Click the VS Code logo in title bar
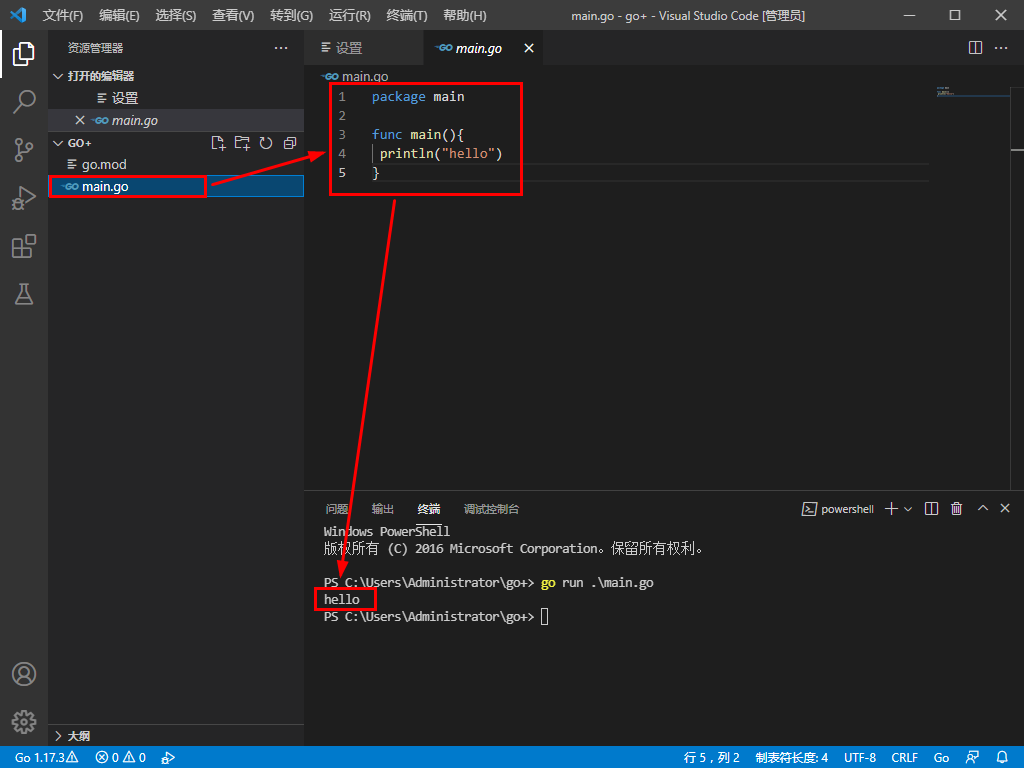Screen dimensions: 1024x768 [18, 14]
